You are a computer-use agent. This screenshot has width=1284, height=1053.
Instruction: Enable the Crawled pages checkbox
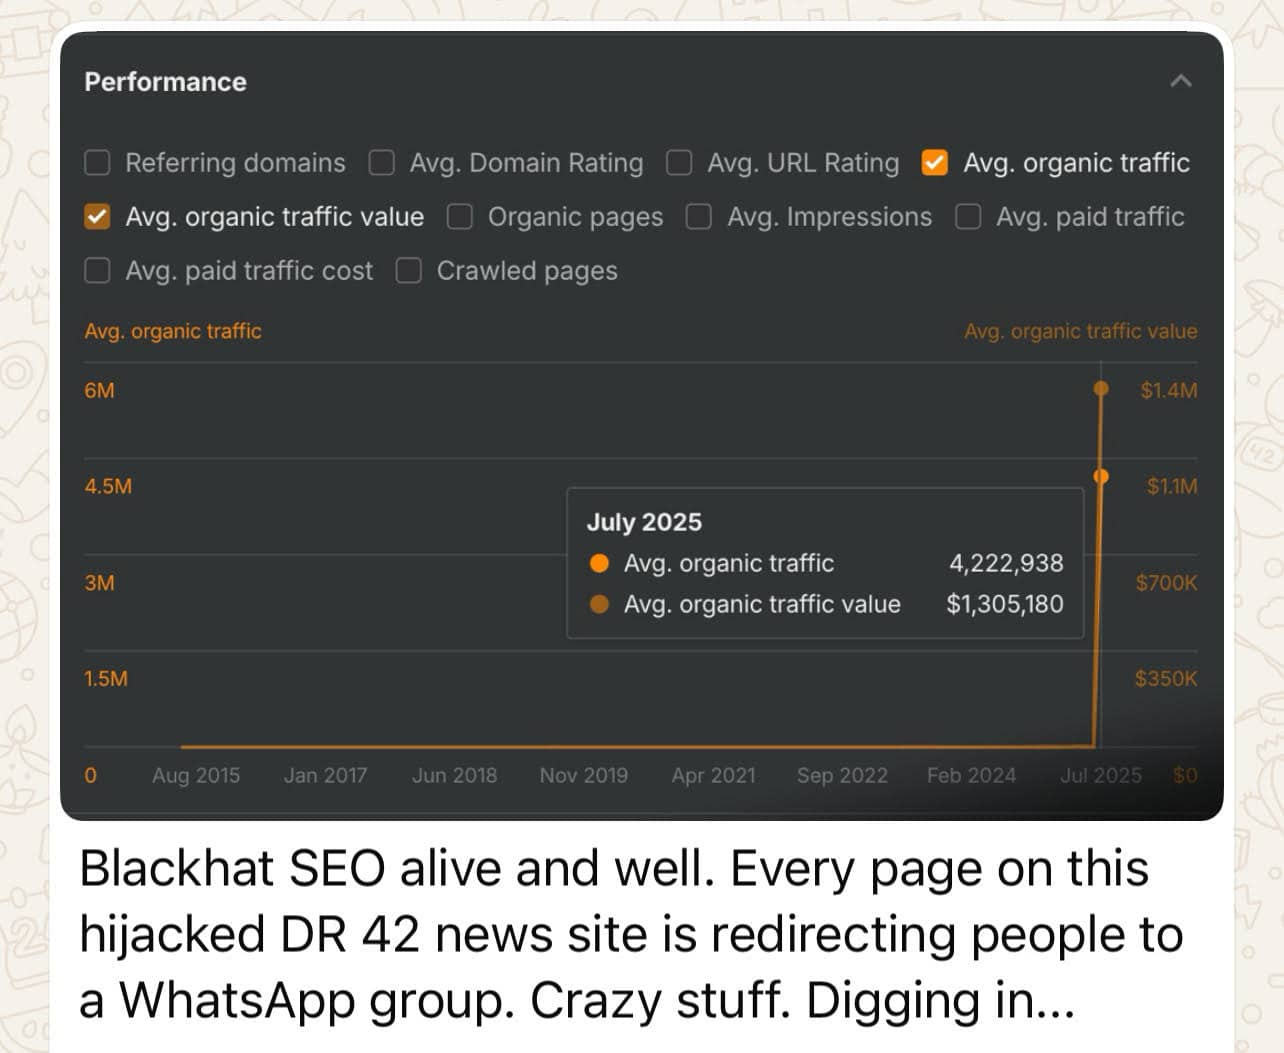click(x=408, y=271)
